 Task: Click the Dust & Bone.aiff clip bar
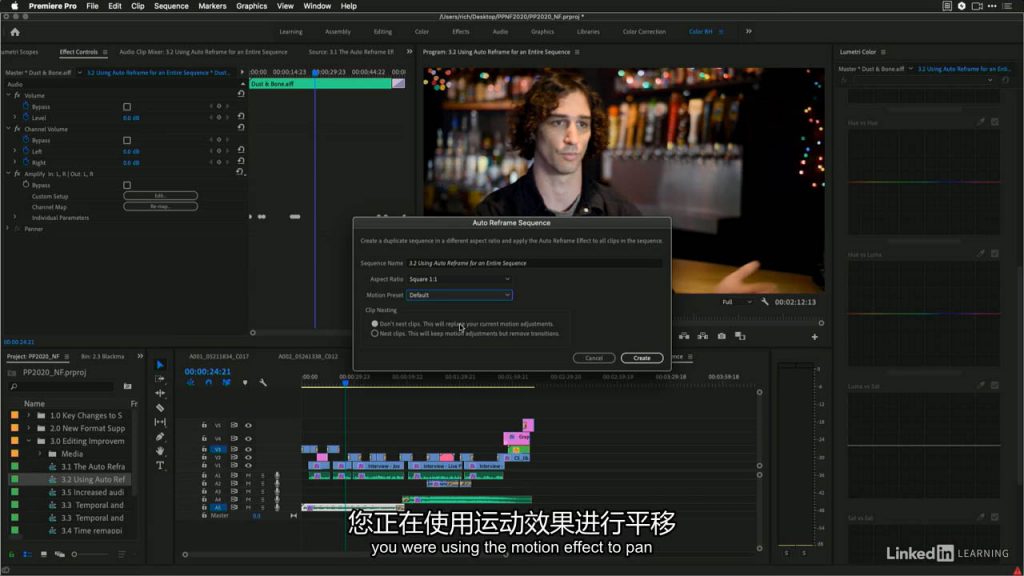click(320, 84)
